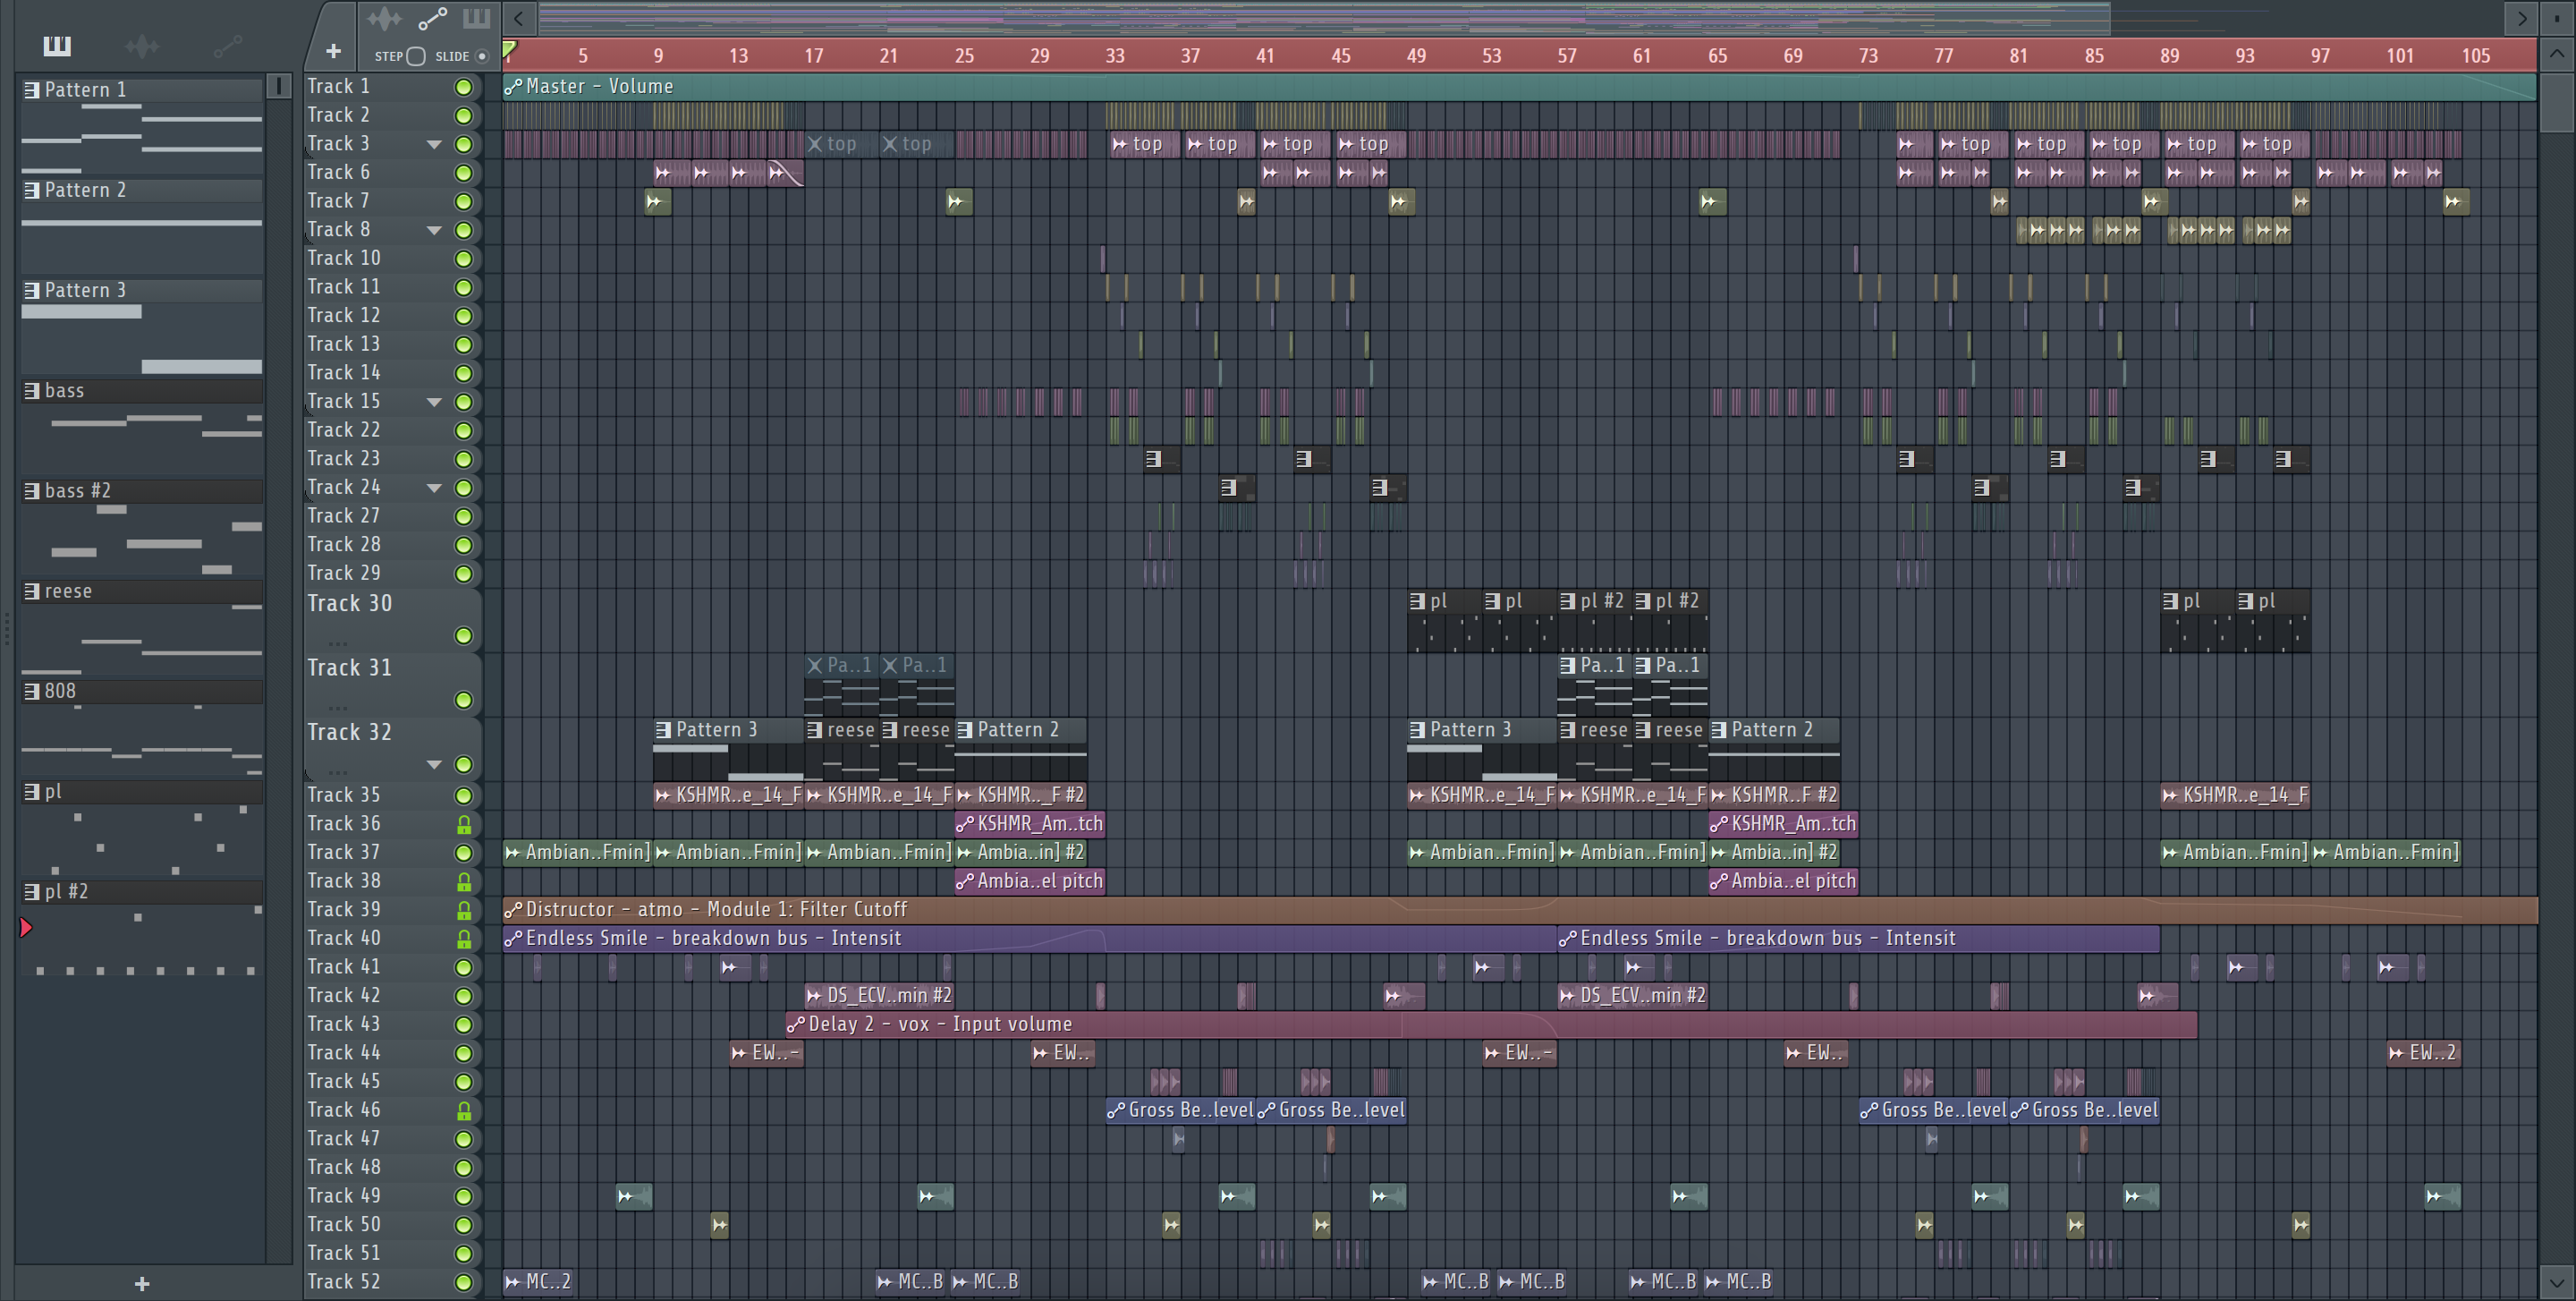Toggle the SLIDE mode radio button

coord(482,56)
